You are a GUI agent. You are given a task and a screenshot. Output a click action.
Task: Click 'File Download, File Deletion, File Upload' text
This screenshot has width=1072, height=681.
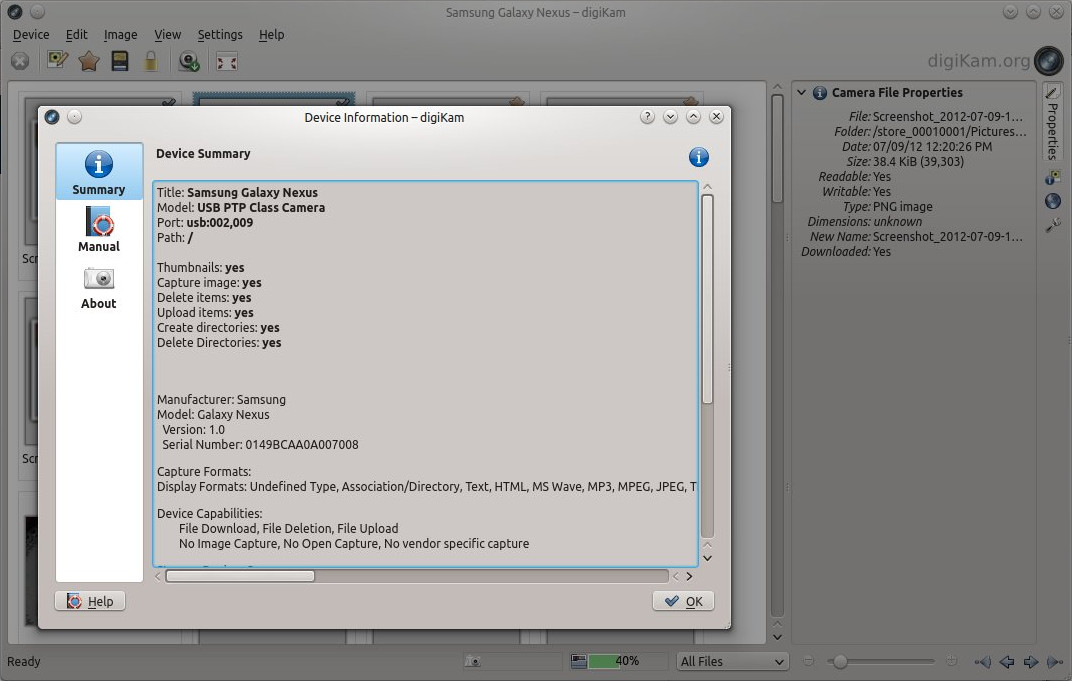tap(289, 529)
